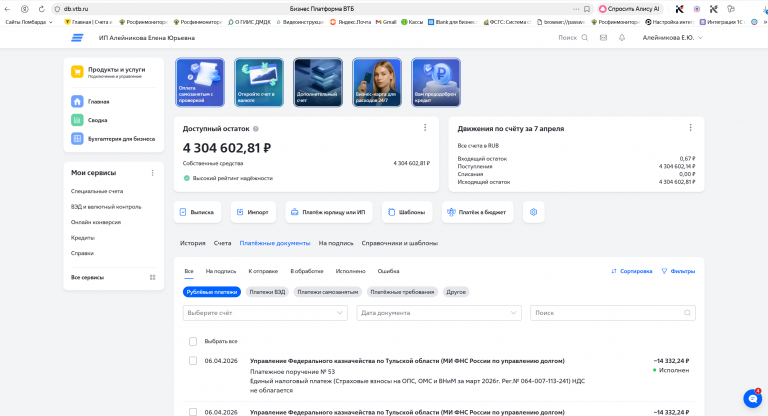Open the Gmail bookmark
Viewport: 768px width, 416px height.
click(x=386, y=22)
